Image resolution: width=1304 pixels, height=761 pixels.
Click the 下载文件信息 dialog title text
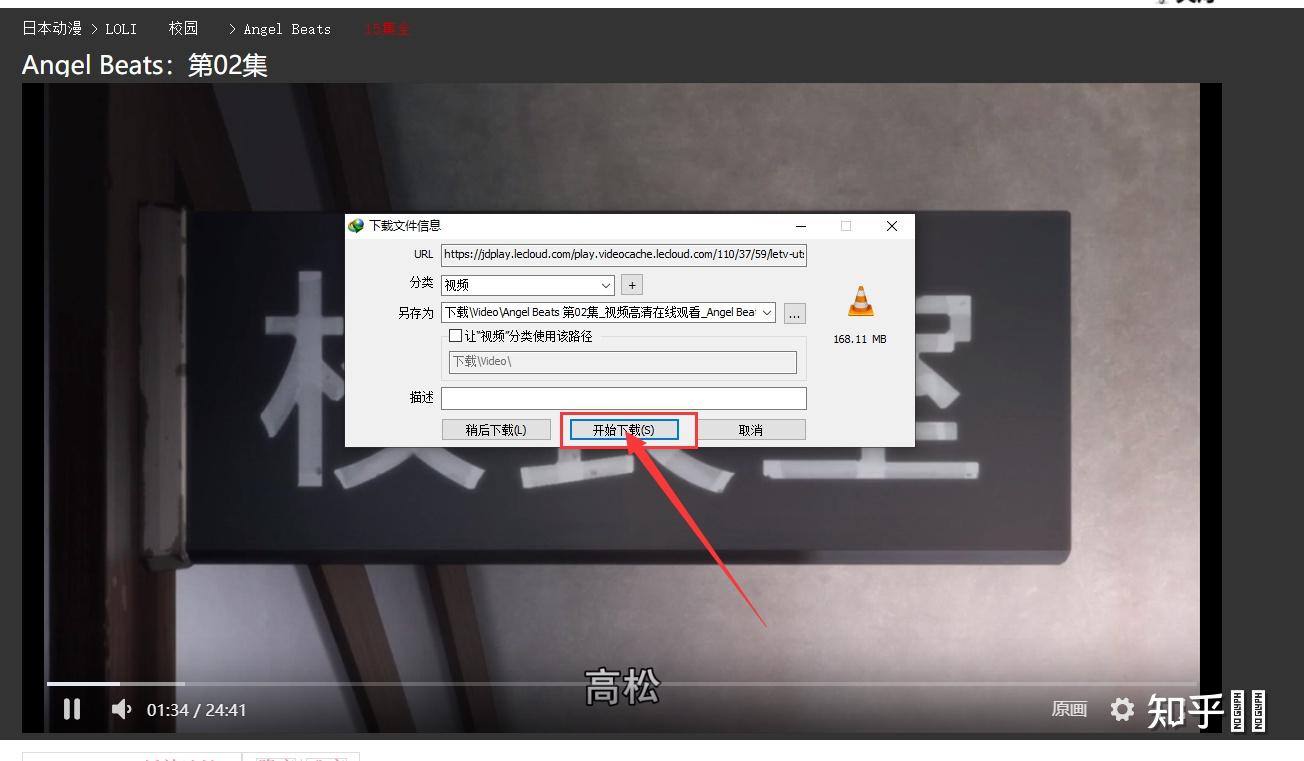(405, 226)
